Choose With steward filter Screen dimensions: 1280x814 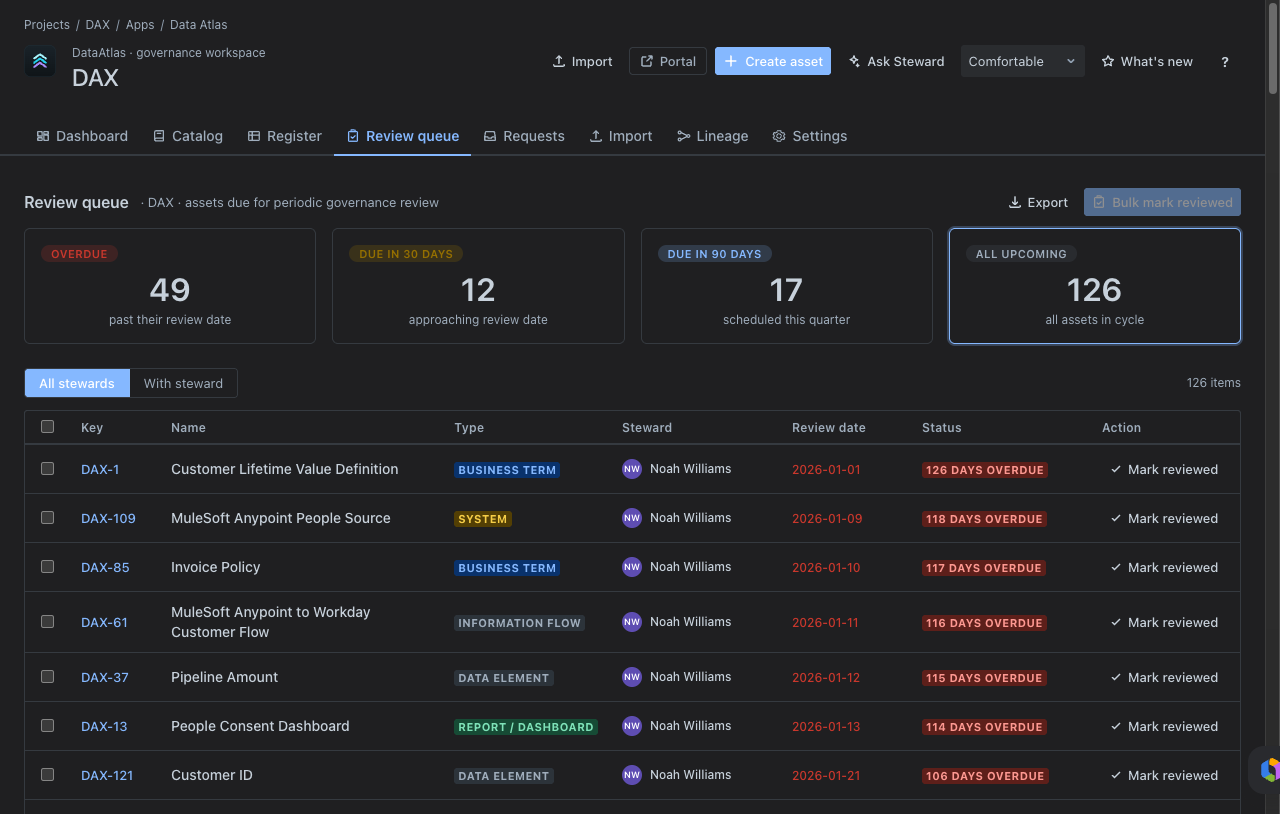click(183, 383)
